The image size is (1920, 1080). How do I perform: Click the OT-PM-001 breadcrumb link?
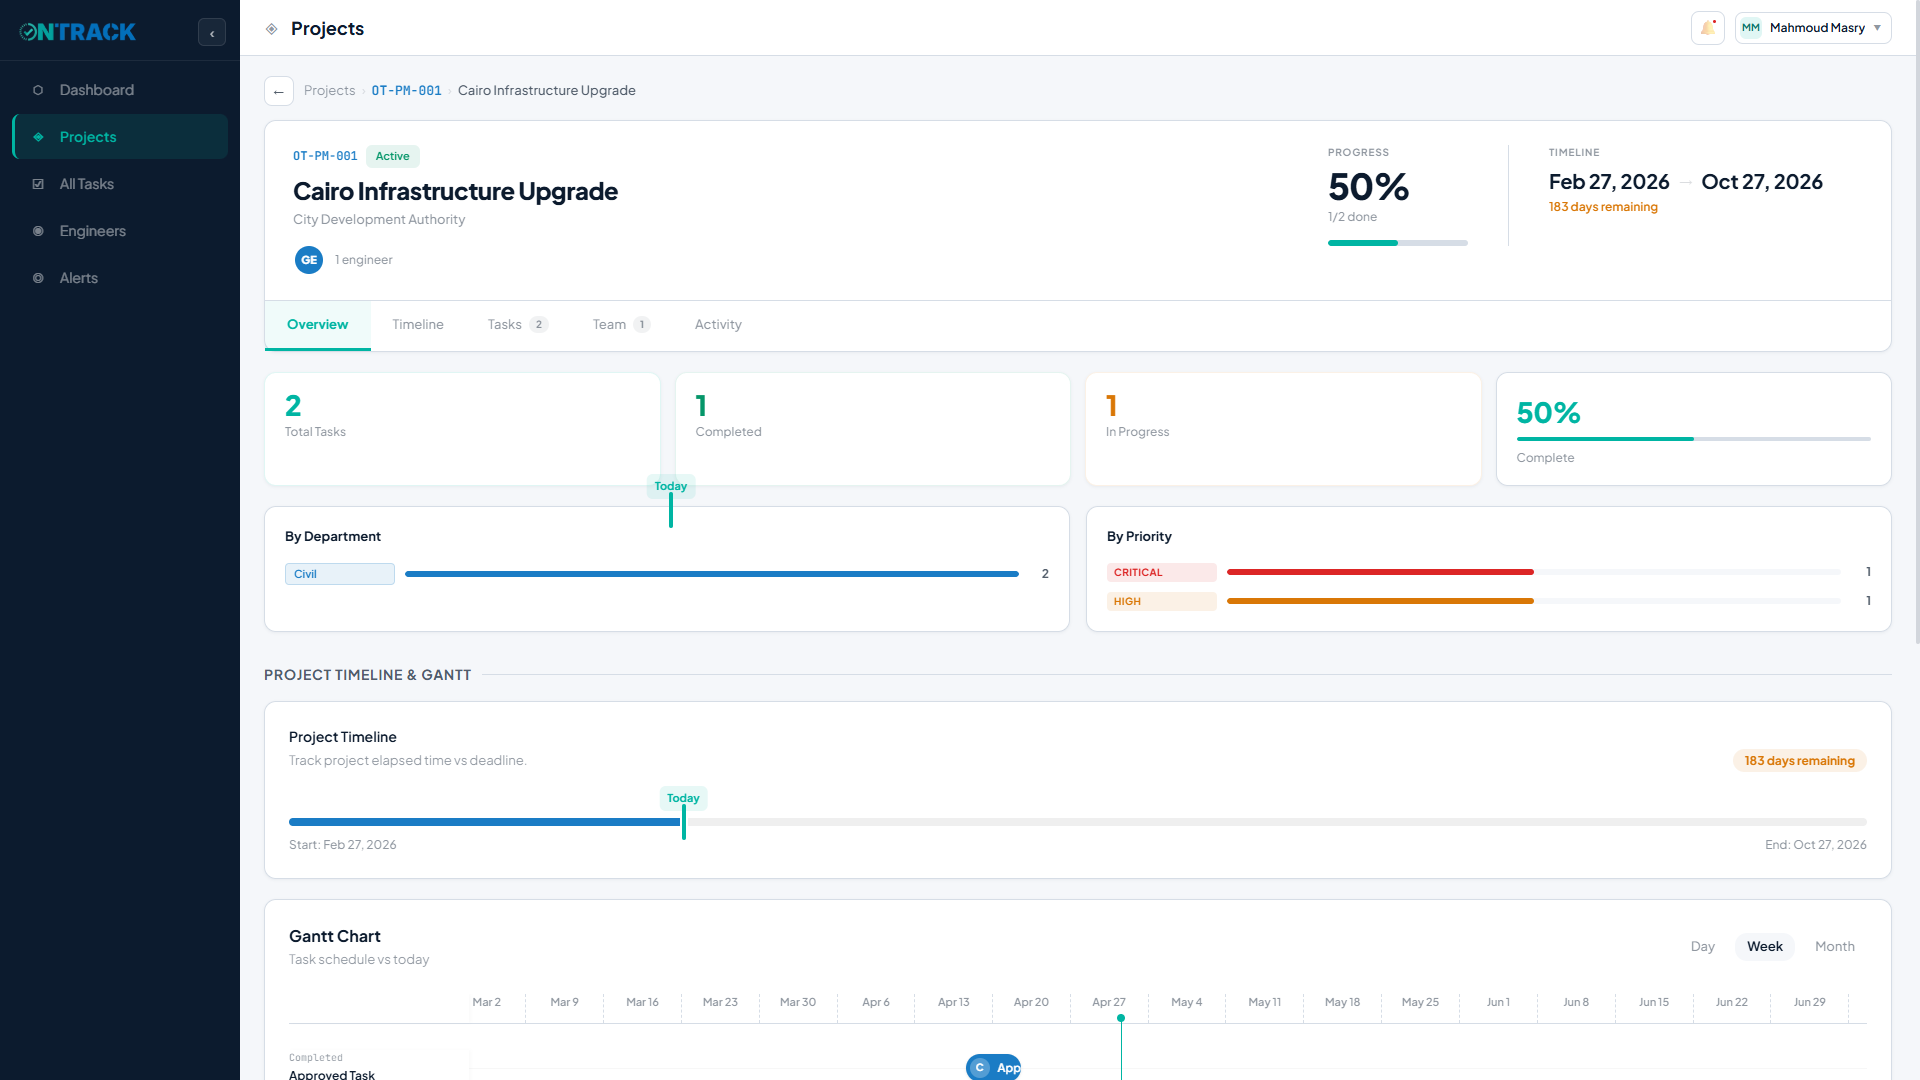406,91
